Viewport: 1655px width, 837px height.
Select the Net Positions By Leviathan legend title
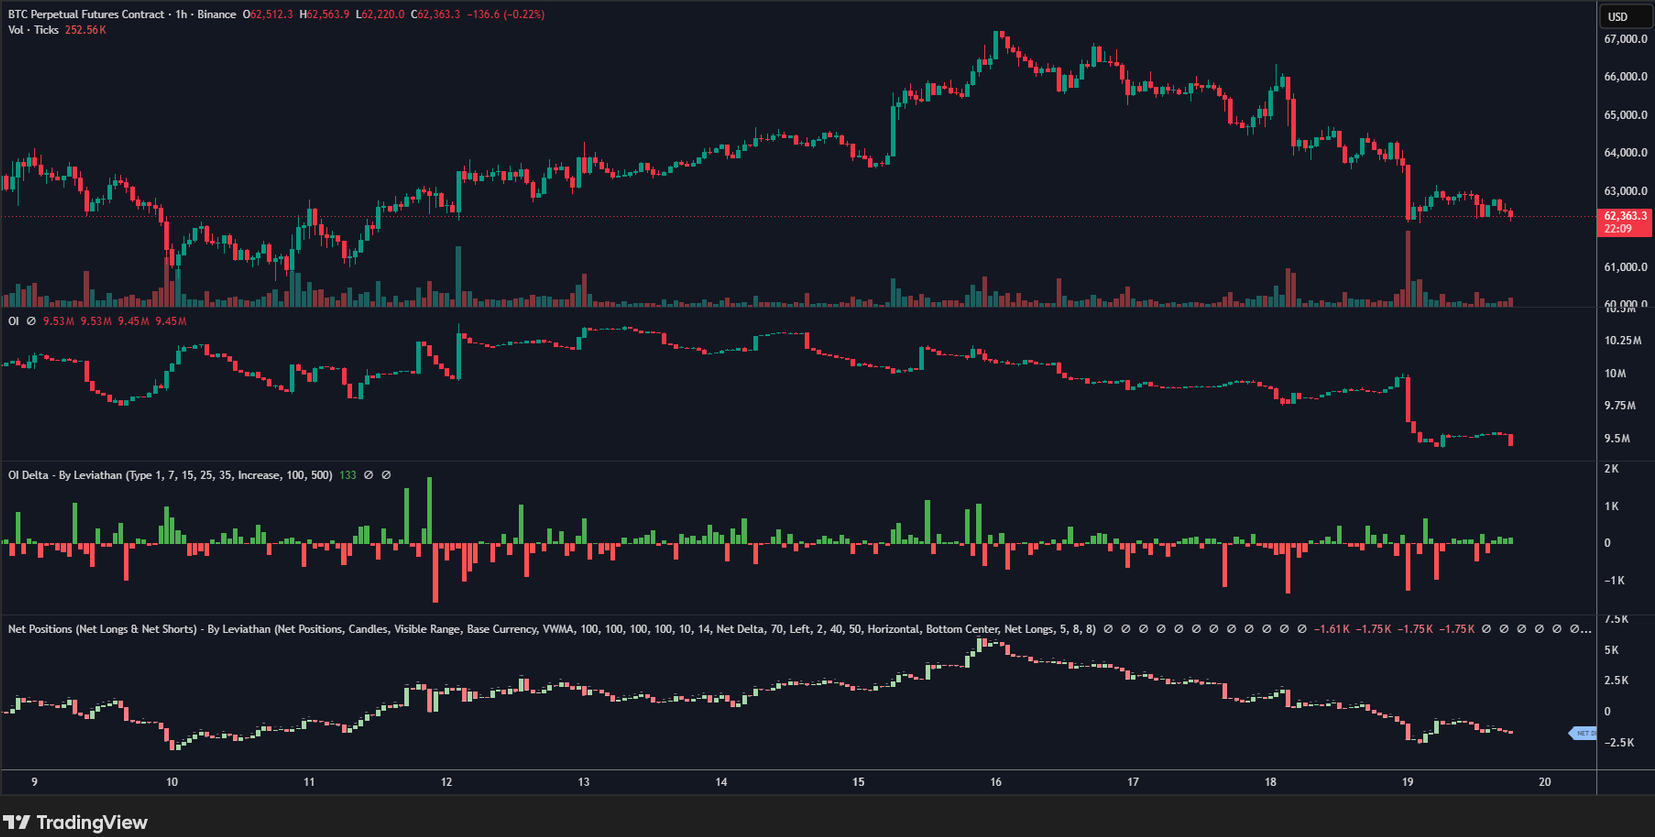click(552, 629)
